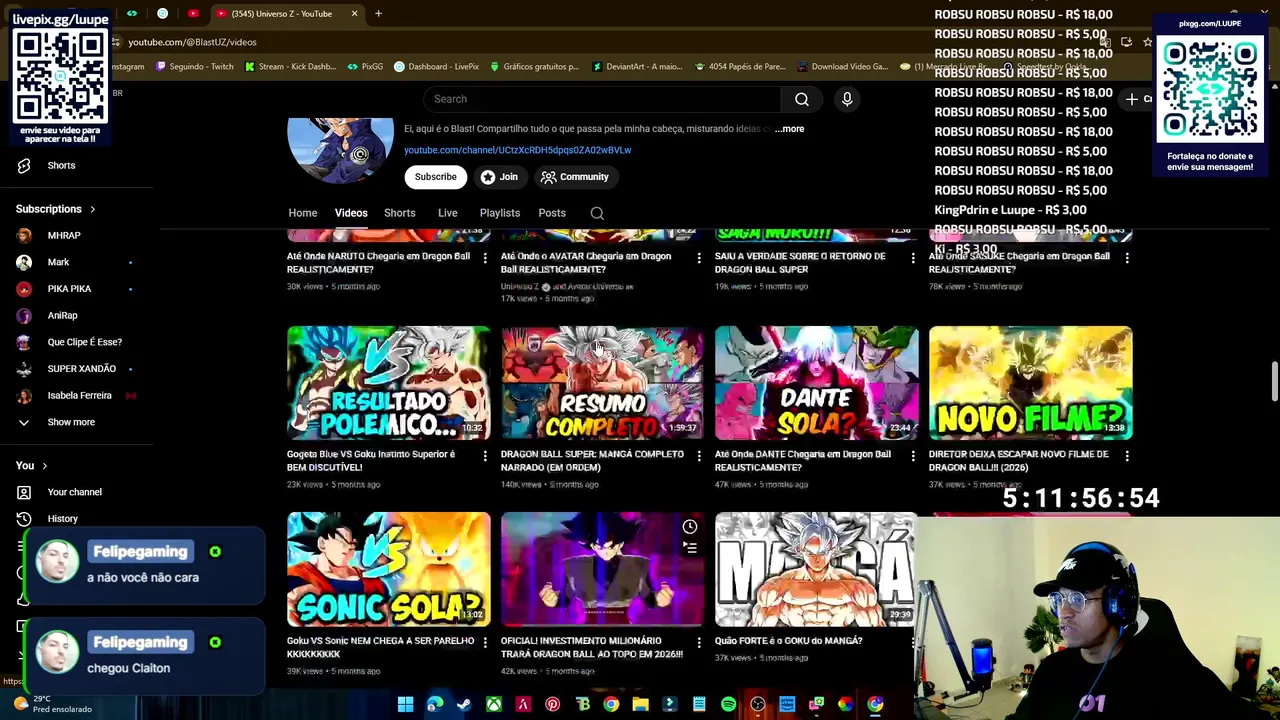Open SUPER XANDÃO subscription channel

[x=81, y=369]
